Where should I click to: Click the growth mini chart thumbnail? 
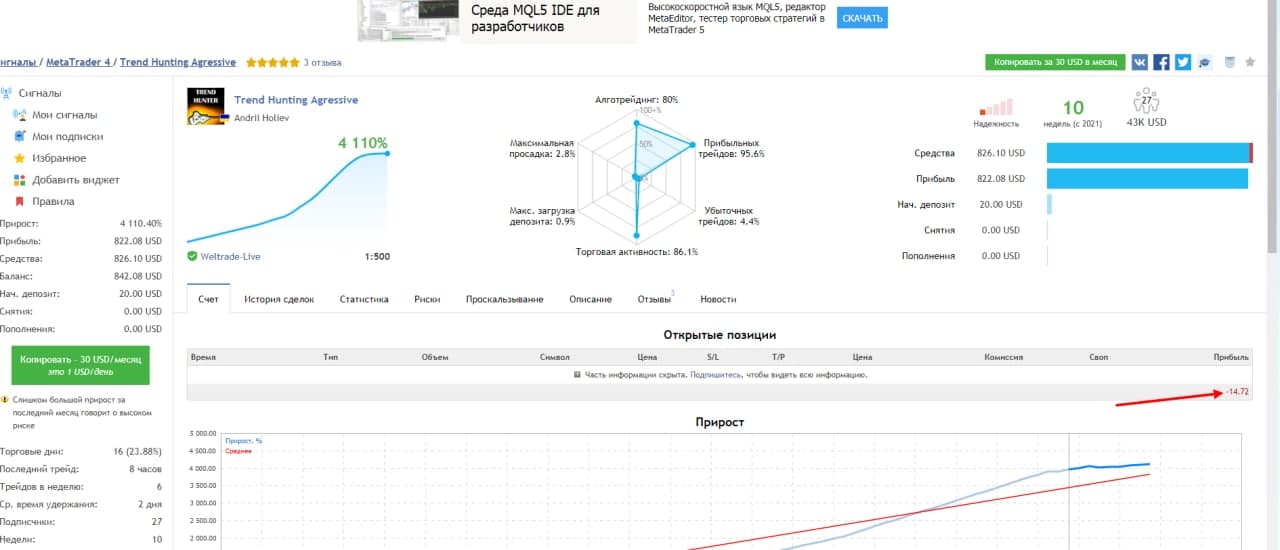pos(288,198)
